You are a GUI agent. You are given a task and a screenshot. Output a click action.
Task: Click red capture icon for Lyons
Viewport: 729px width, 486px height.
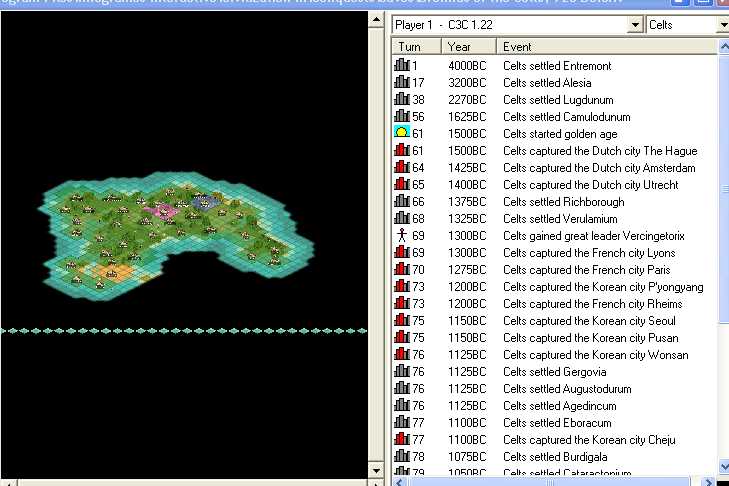click(x=402, y=252)
